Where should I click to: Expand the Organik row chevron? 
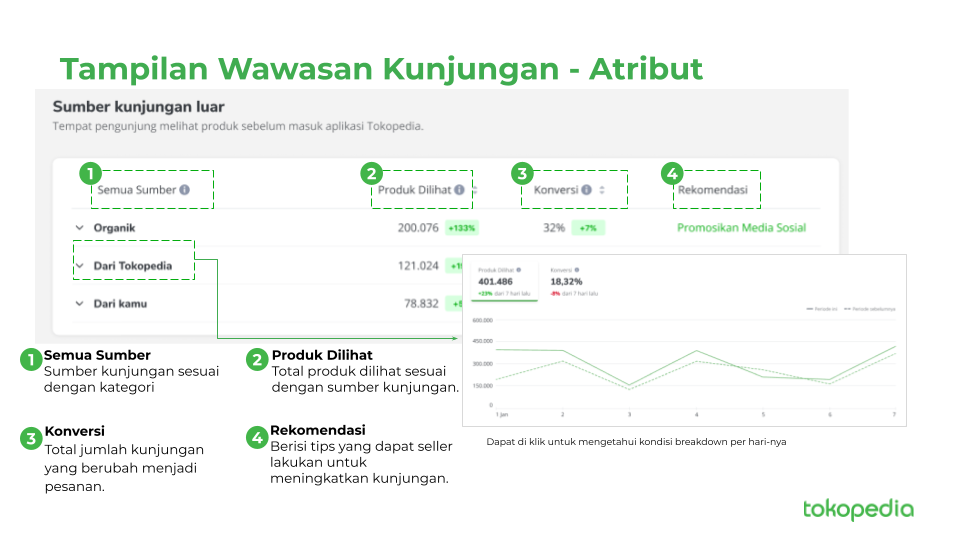tap(80, 228)
